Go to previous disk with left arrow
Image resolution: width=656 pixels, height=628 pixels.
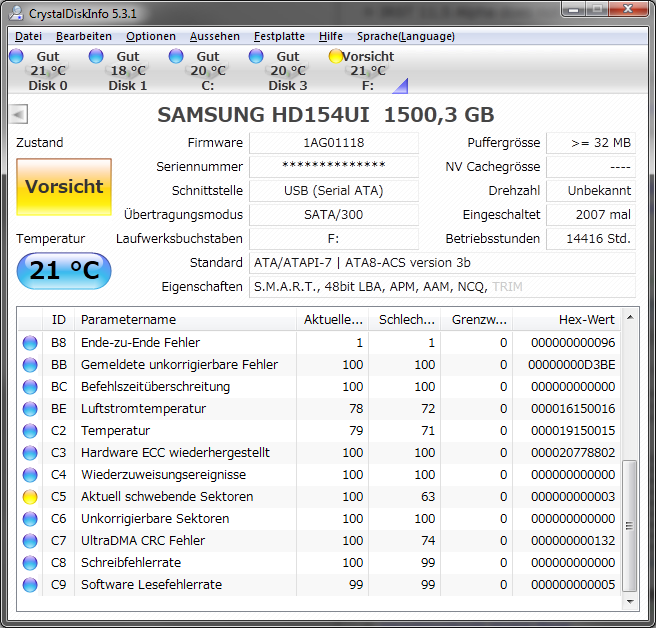coord(19,114)
